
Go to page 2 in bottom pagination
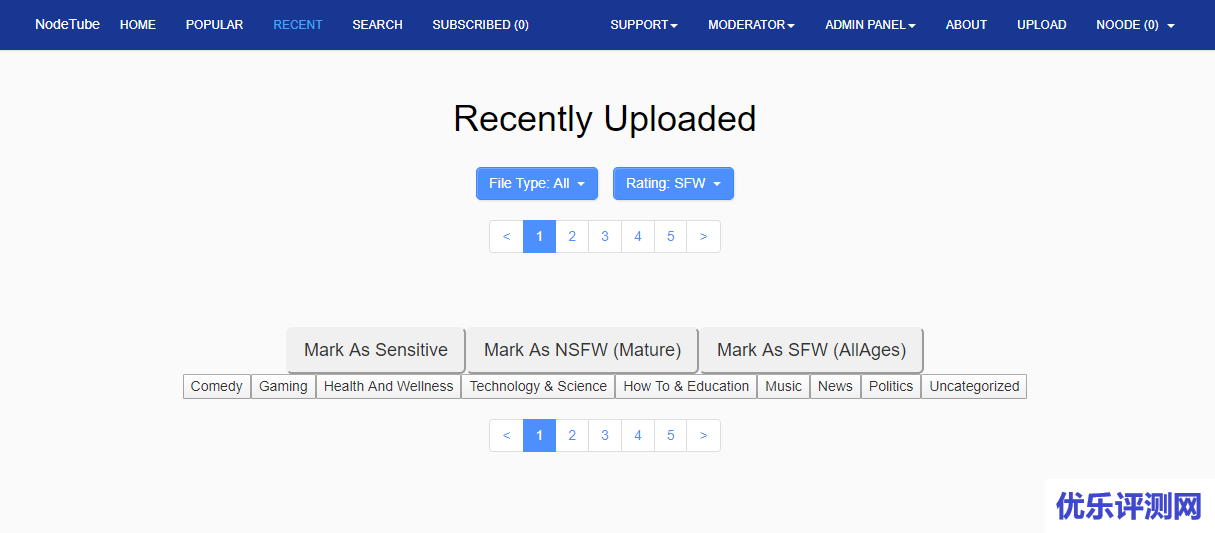click(572, 436)
